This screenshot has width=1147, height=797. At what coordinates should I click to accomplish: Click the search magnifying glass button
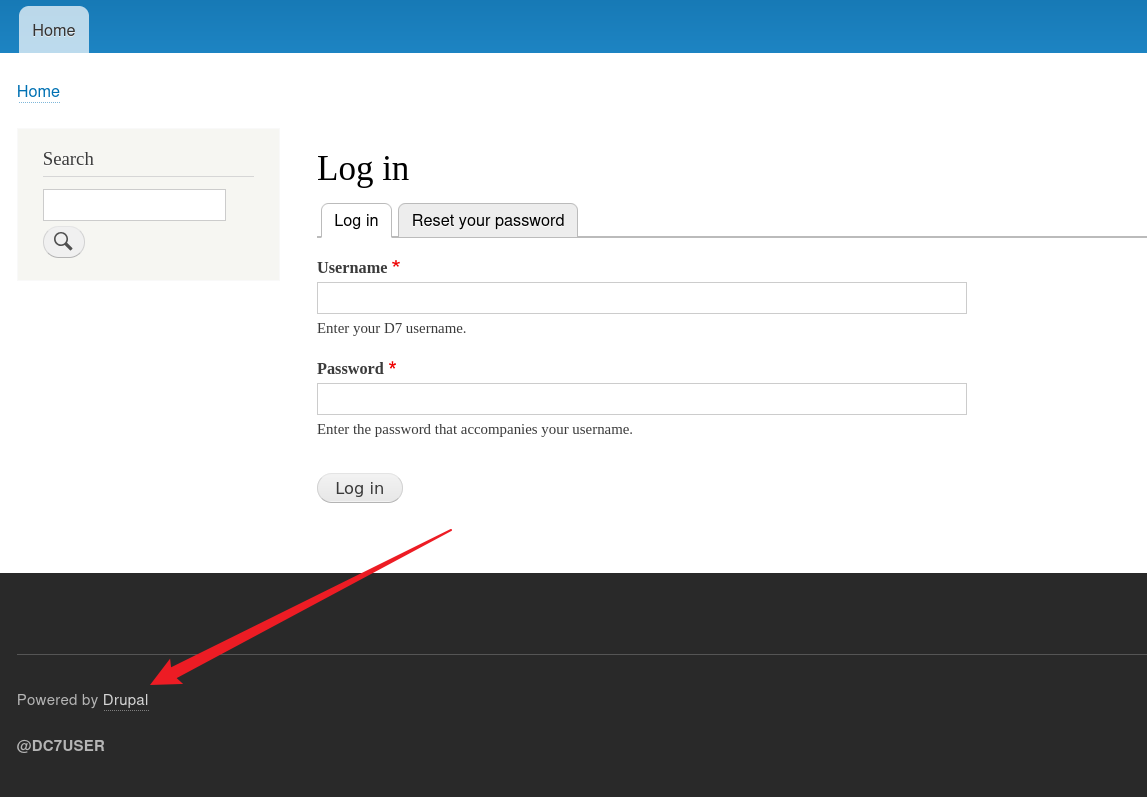click(x=63, y=242)
